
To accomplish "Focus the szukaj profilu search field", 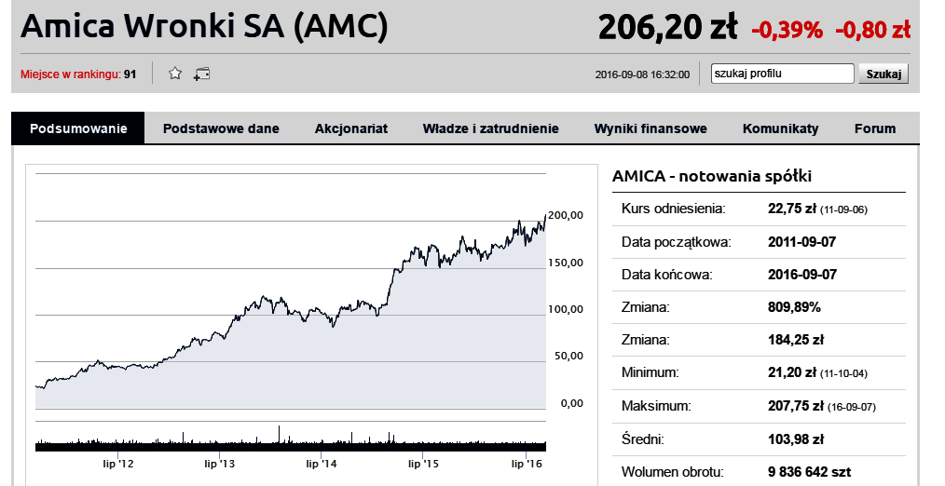I will pyautogui.click(x=782, y=74).
